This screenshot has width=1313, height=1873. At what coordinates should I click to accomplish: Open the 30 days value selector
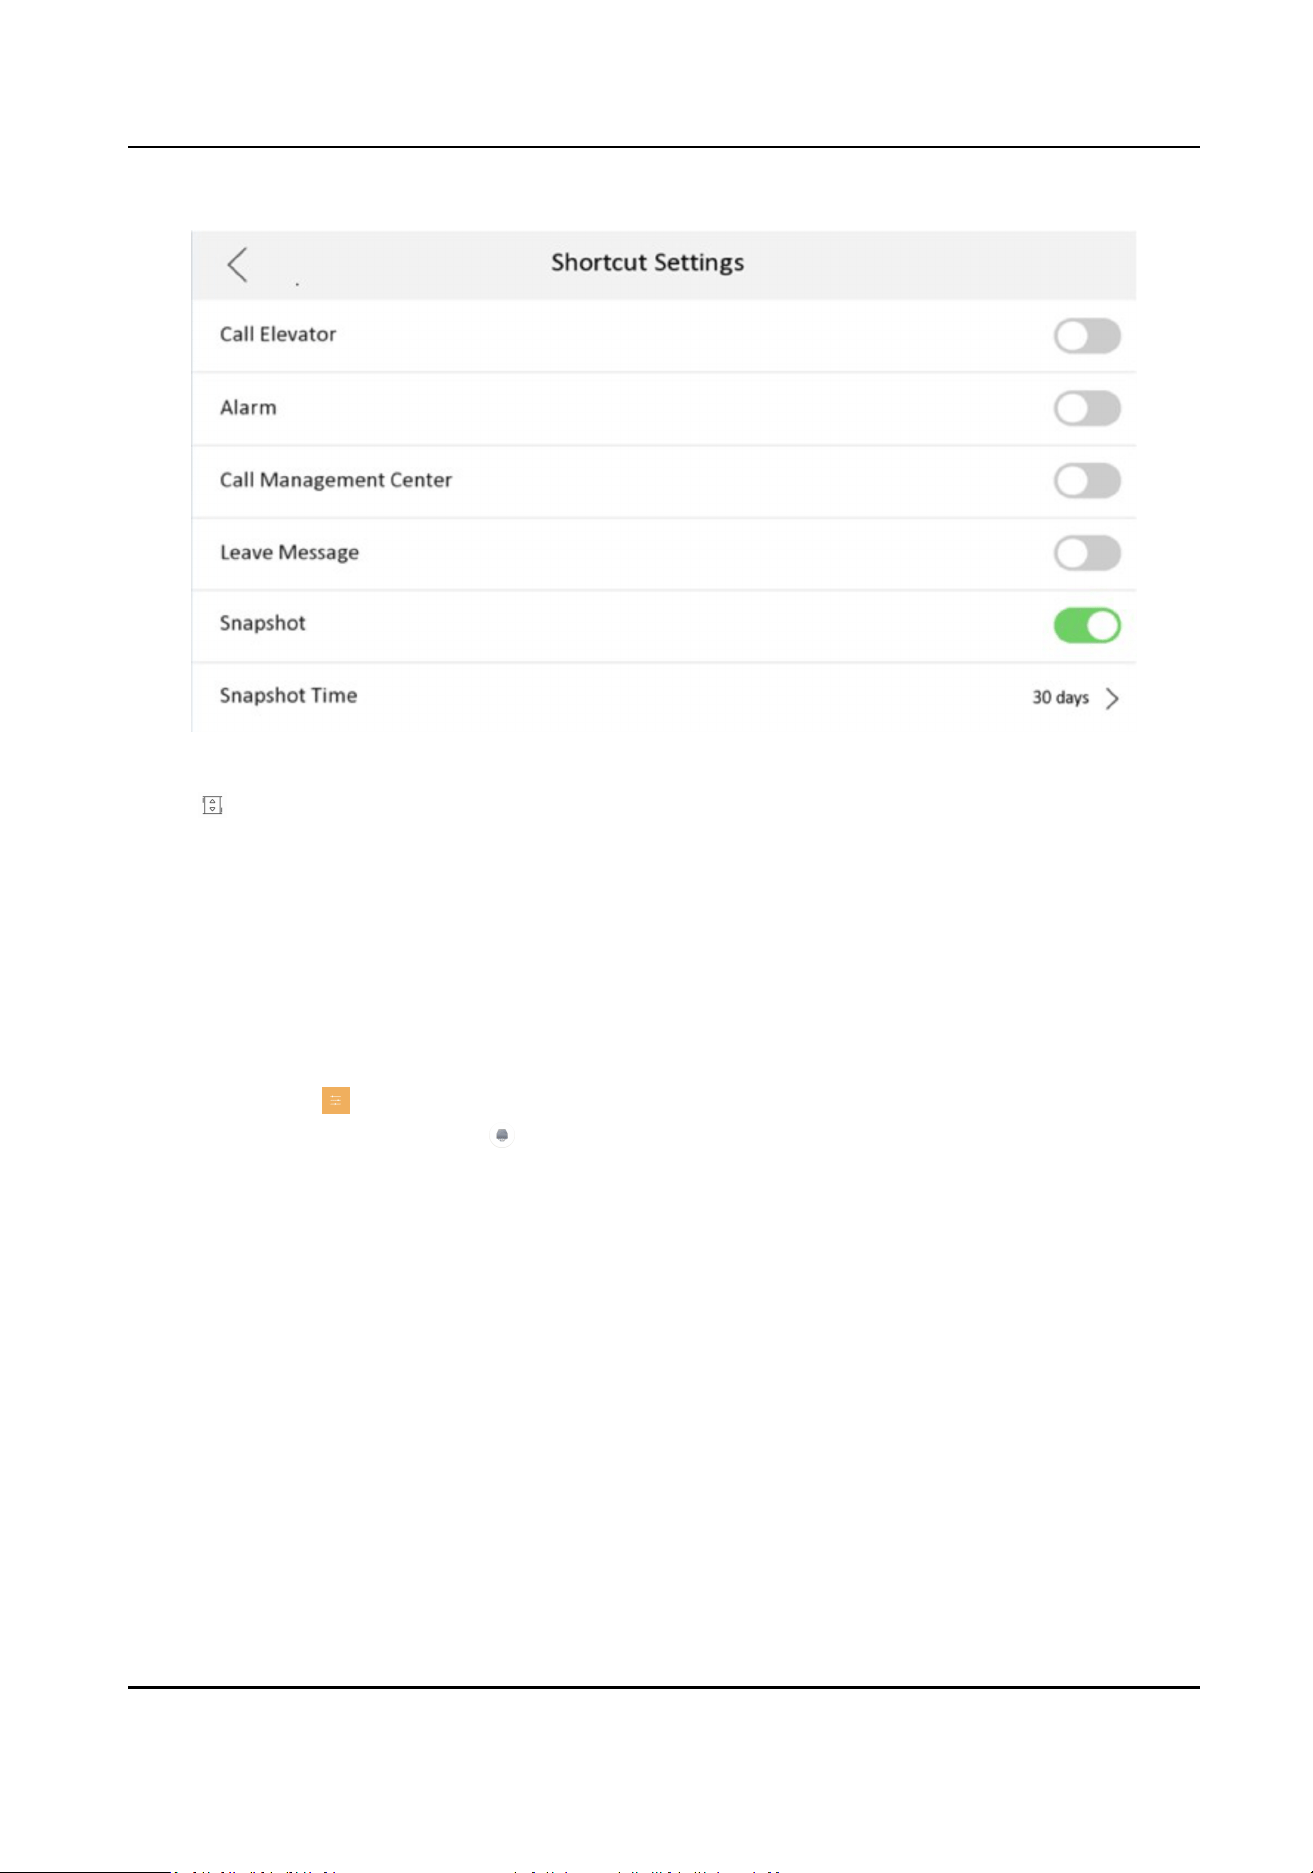tap(1060, 697)
